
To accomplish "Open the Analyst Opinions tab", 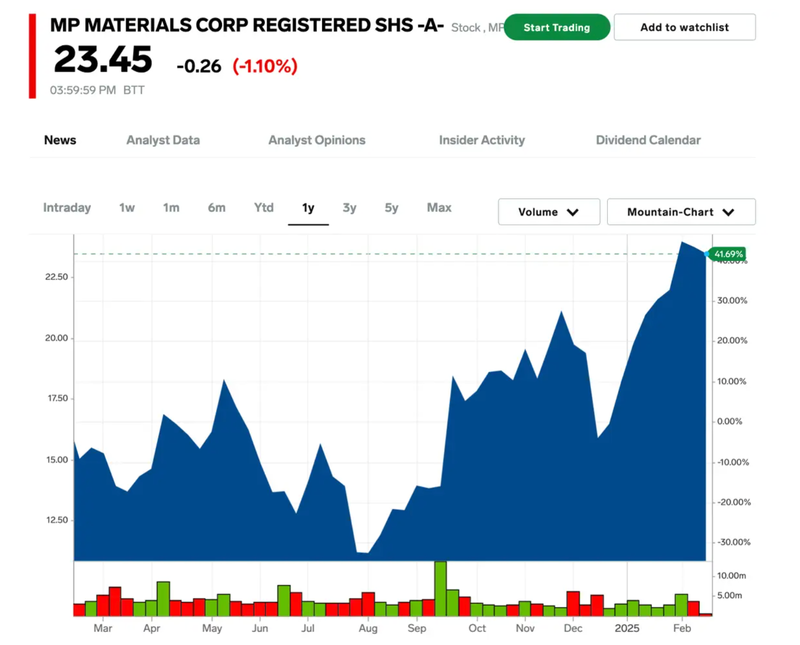I will tap(317, 140).
